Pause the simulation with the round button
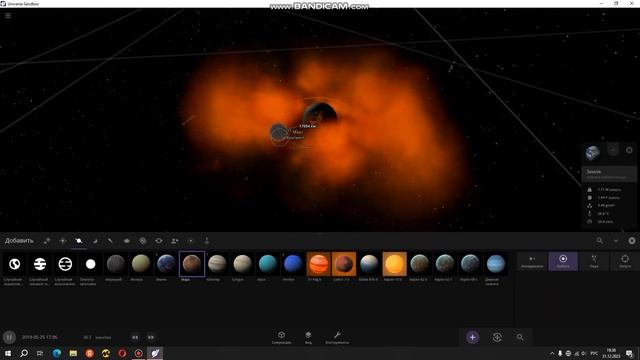Viewport: 640px width, 360px height. click(x=9, y=338)
